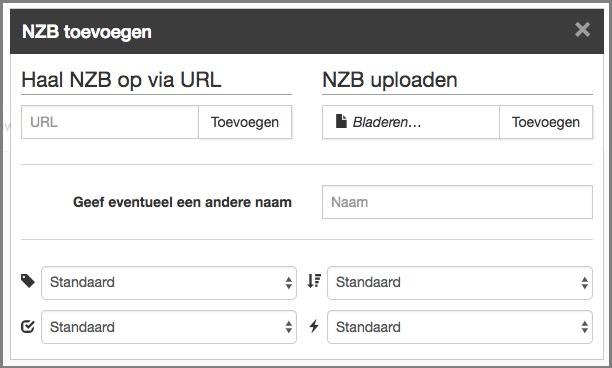Image resolution: width=612 pixels, height=368 pixels.
Task: Click the priority sort icon
Action: 314,281
